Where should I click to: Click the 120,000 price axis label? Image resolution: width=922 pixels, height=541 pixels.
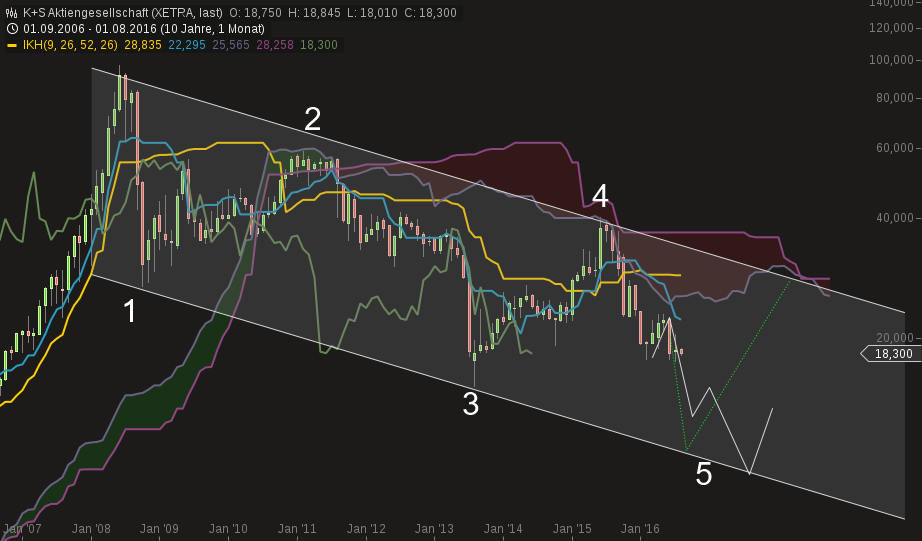(x=891, y=28)
